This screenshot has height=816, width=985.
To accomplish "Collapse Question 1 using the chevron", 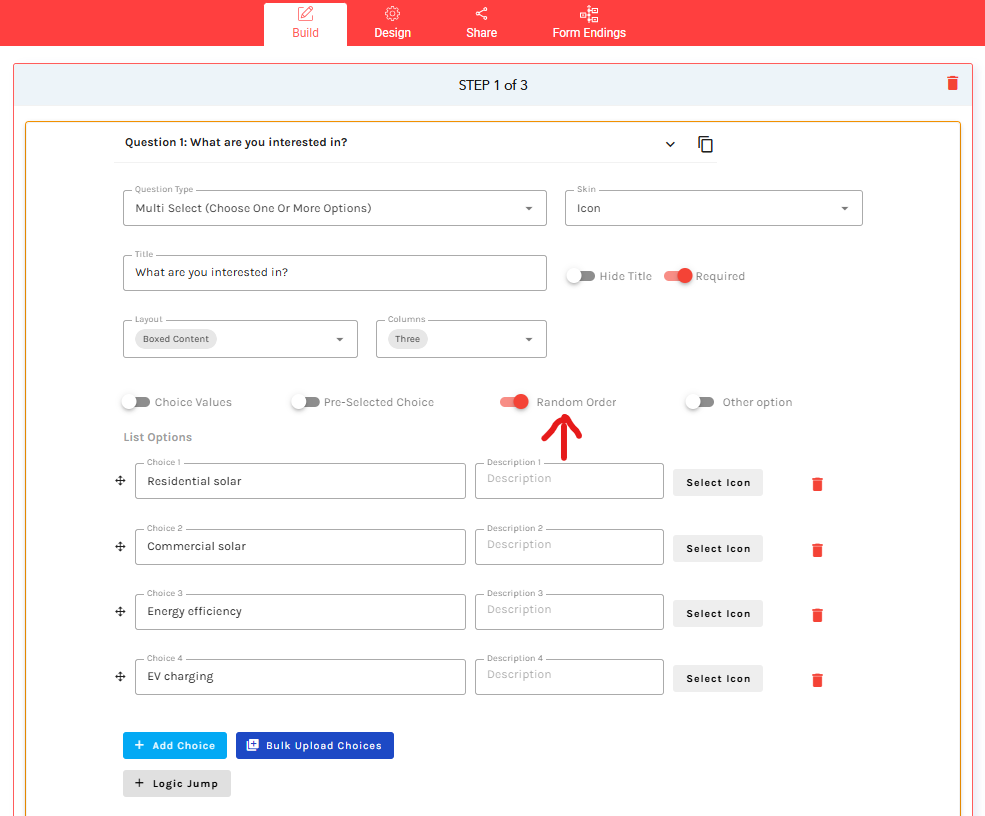I will point(670,144).
